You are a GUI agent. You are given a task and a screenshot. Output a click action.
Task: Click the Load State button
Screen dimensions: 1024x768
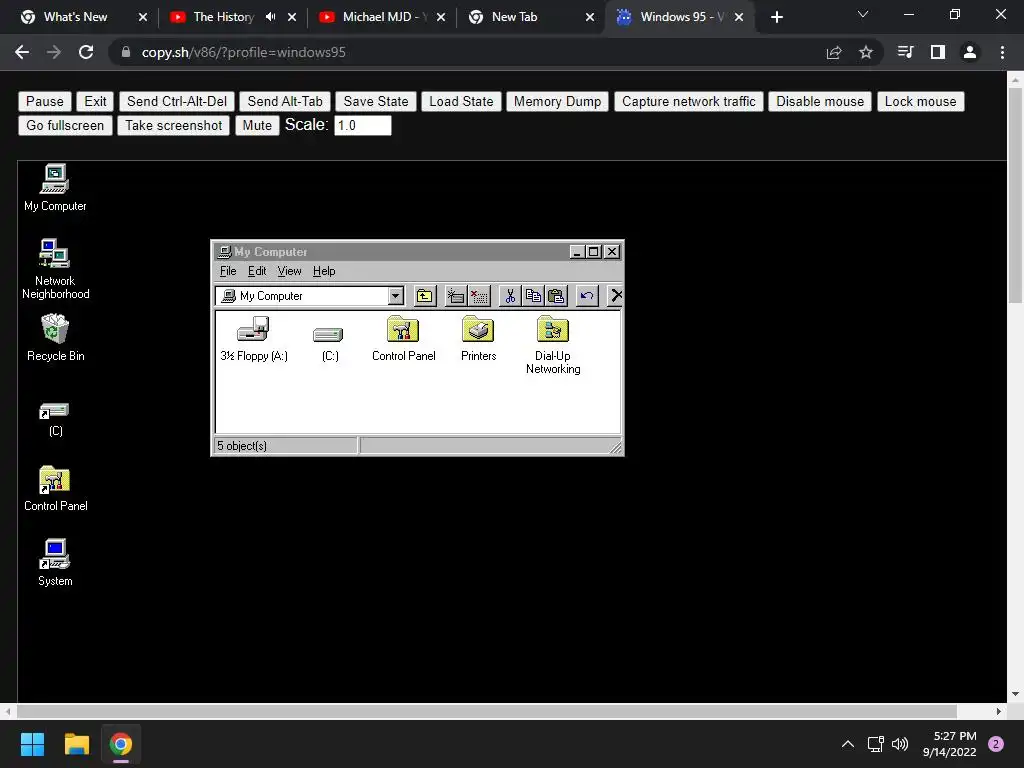461,101
